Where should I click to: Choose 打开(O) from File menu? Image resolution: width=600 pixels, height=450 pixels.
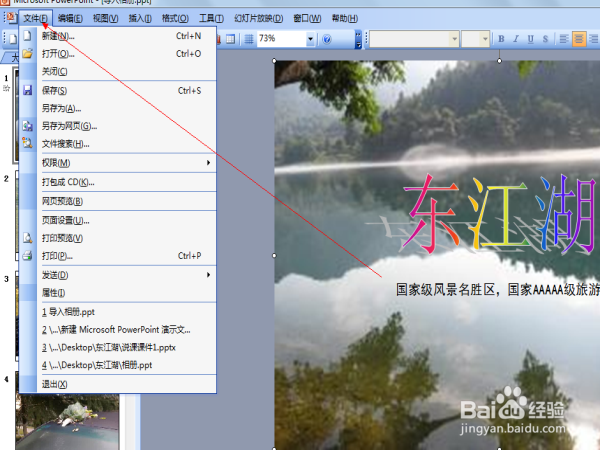click(119, 54)
